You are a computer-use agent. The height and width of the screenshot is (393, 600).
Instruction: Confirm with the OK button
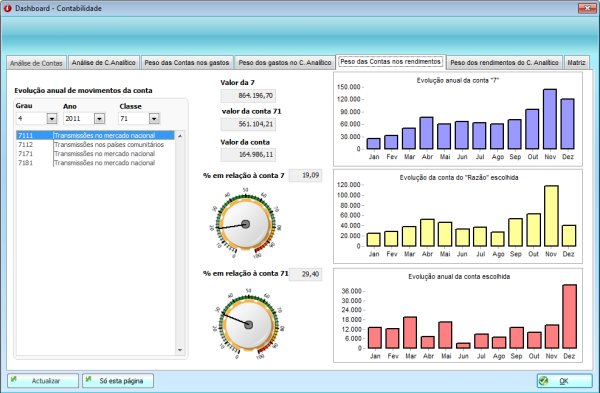(564, 381)
